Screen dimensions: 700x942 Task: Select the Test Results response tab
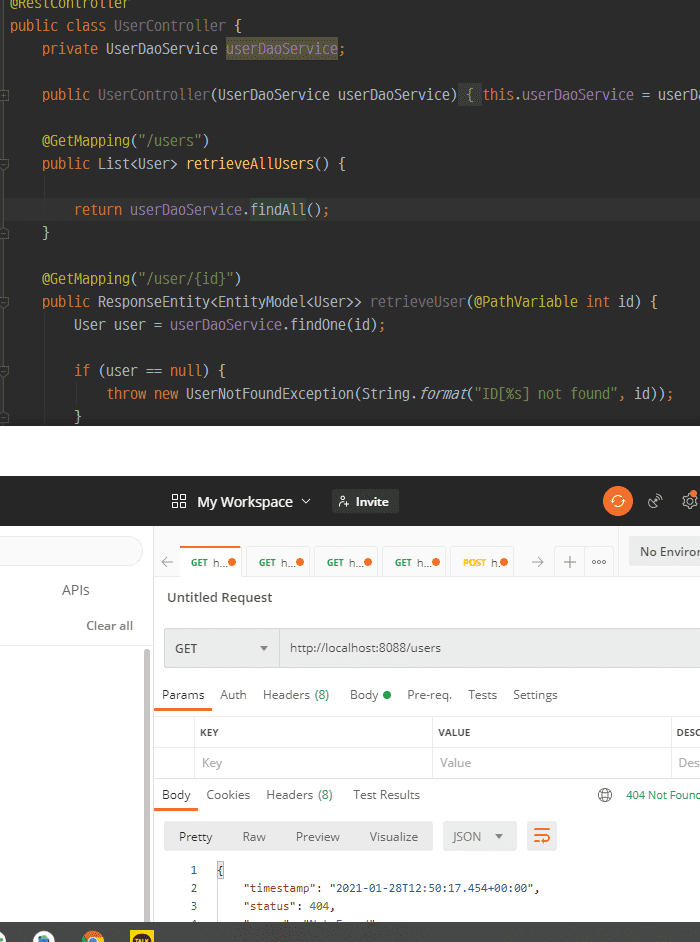[x=386, y=795]
